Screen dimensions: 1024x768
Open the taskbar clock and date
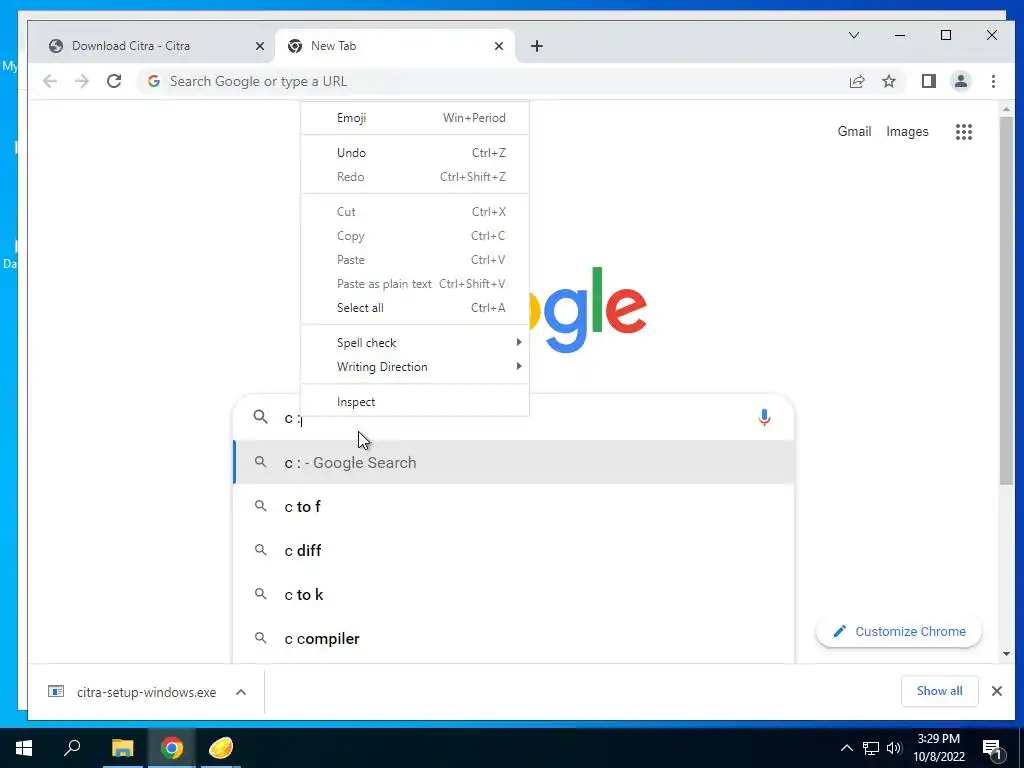click(938, 748)
